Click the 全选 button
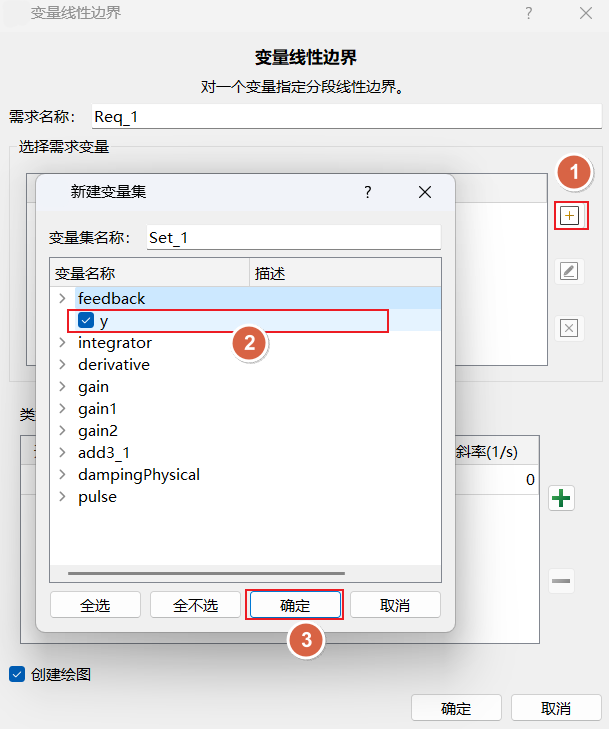The height and width of the screenshot is (729, 609). tap(95, 605)
